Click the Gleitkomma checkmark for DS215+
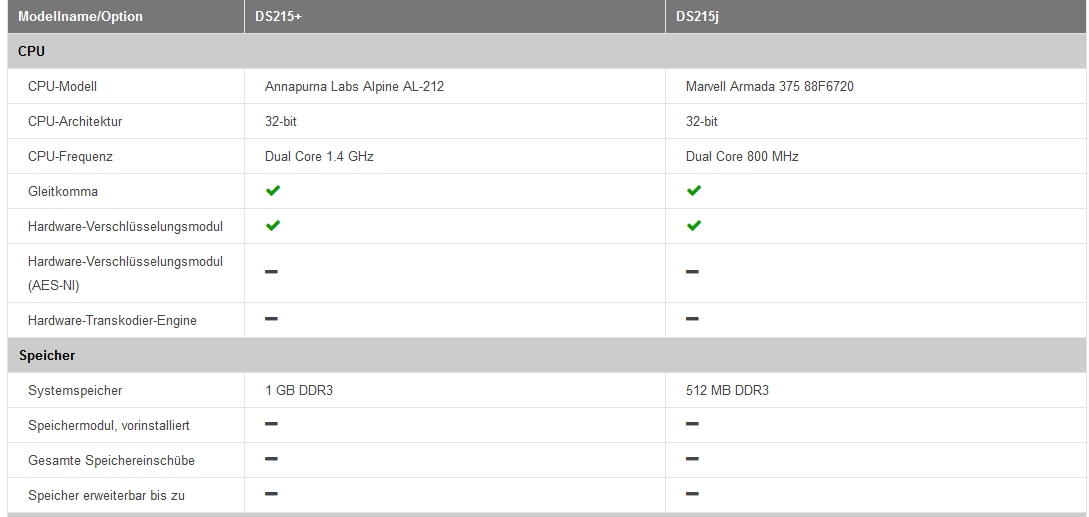The image size is (1089, 517). 273,190
